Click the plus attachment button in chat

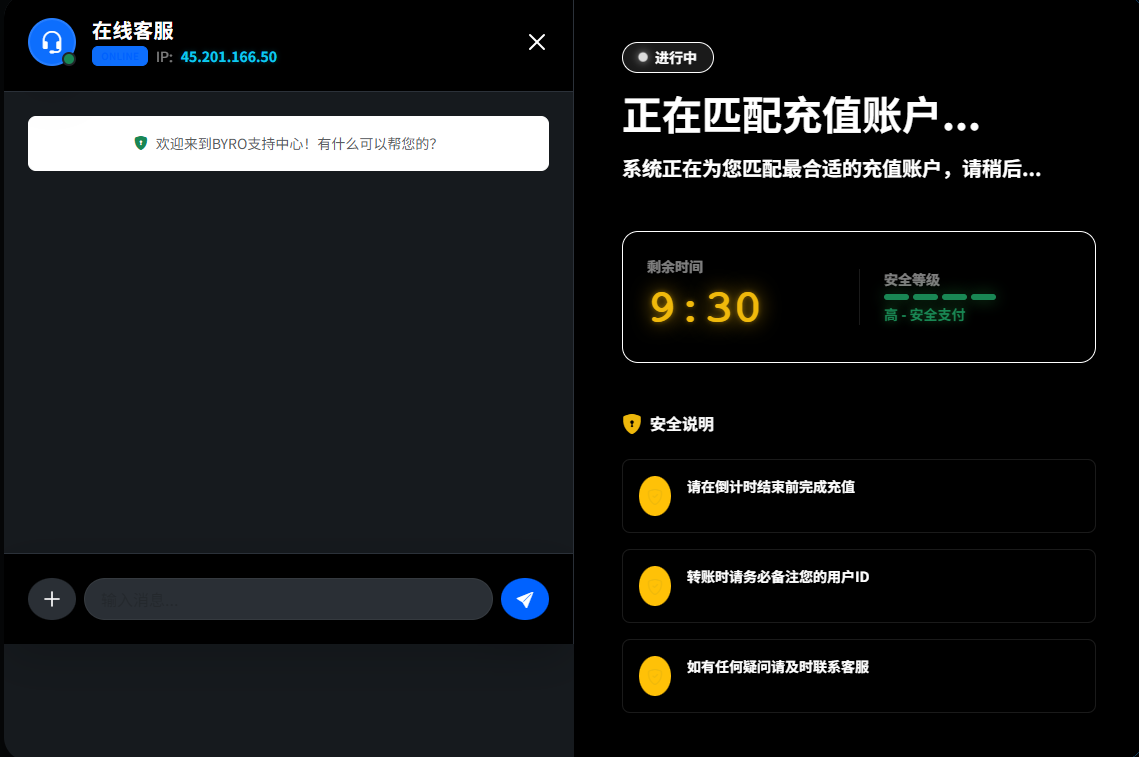pyautogui.click(x=52, y=599)
